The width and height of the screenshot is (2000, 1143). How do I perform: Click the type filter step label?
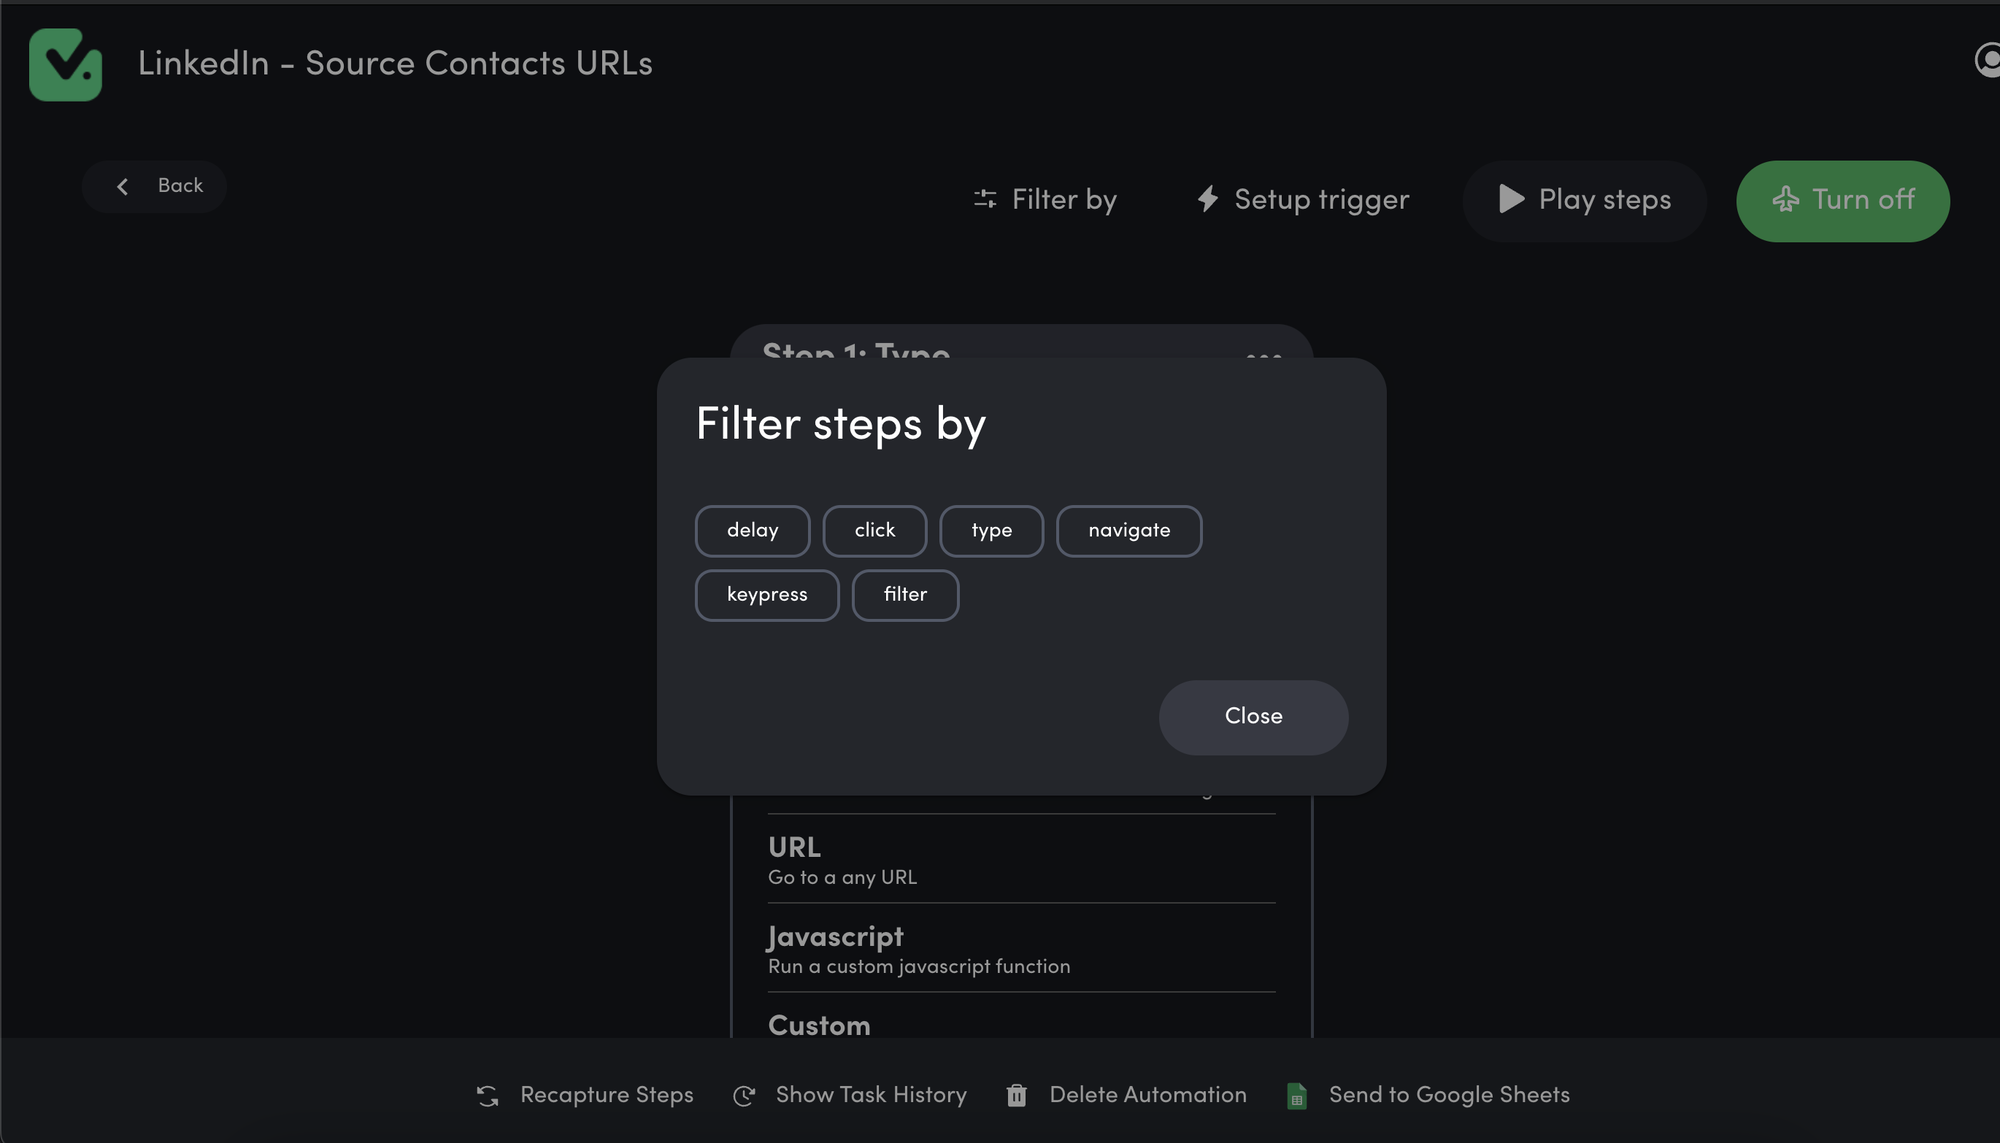pyautogui.click(x=990, y=529)
